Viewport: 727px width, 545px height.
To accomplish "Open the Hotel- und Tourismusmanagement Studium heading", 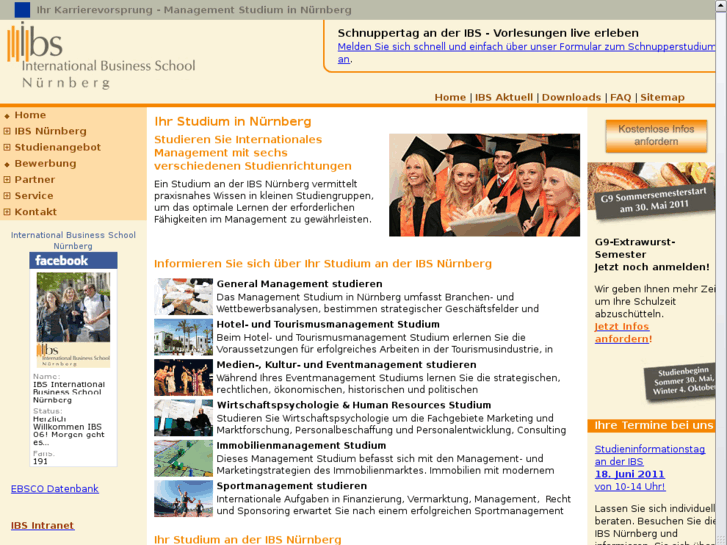I will (x=328, y=324).
